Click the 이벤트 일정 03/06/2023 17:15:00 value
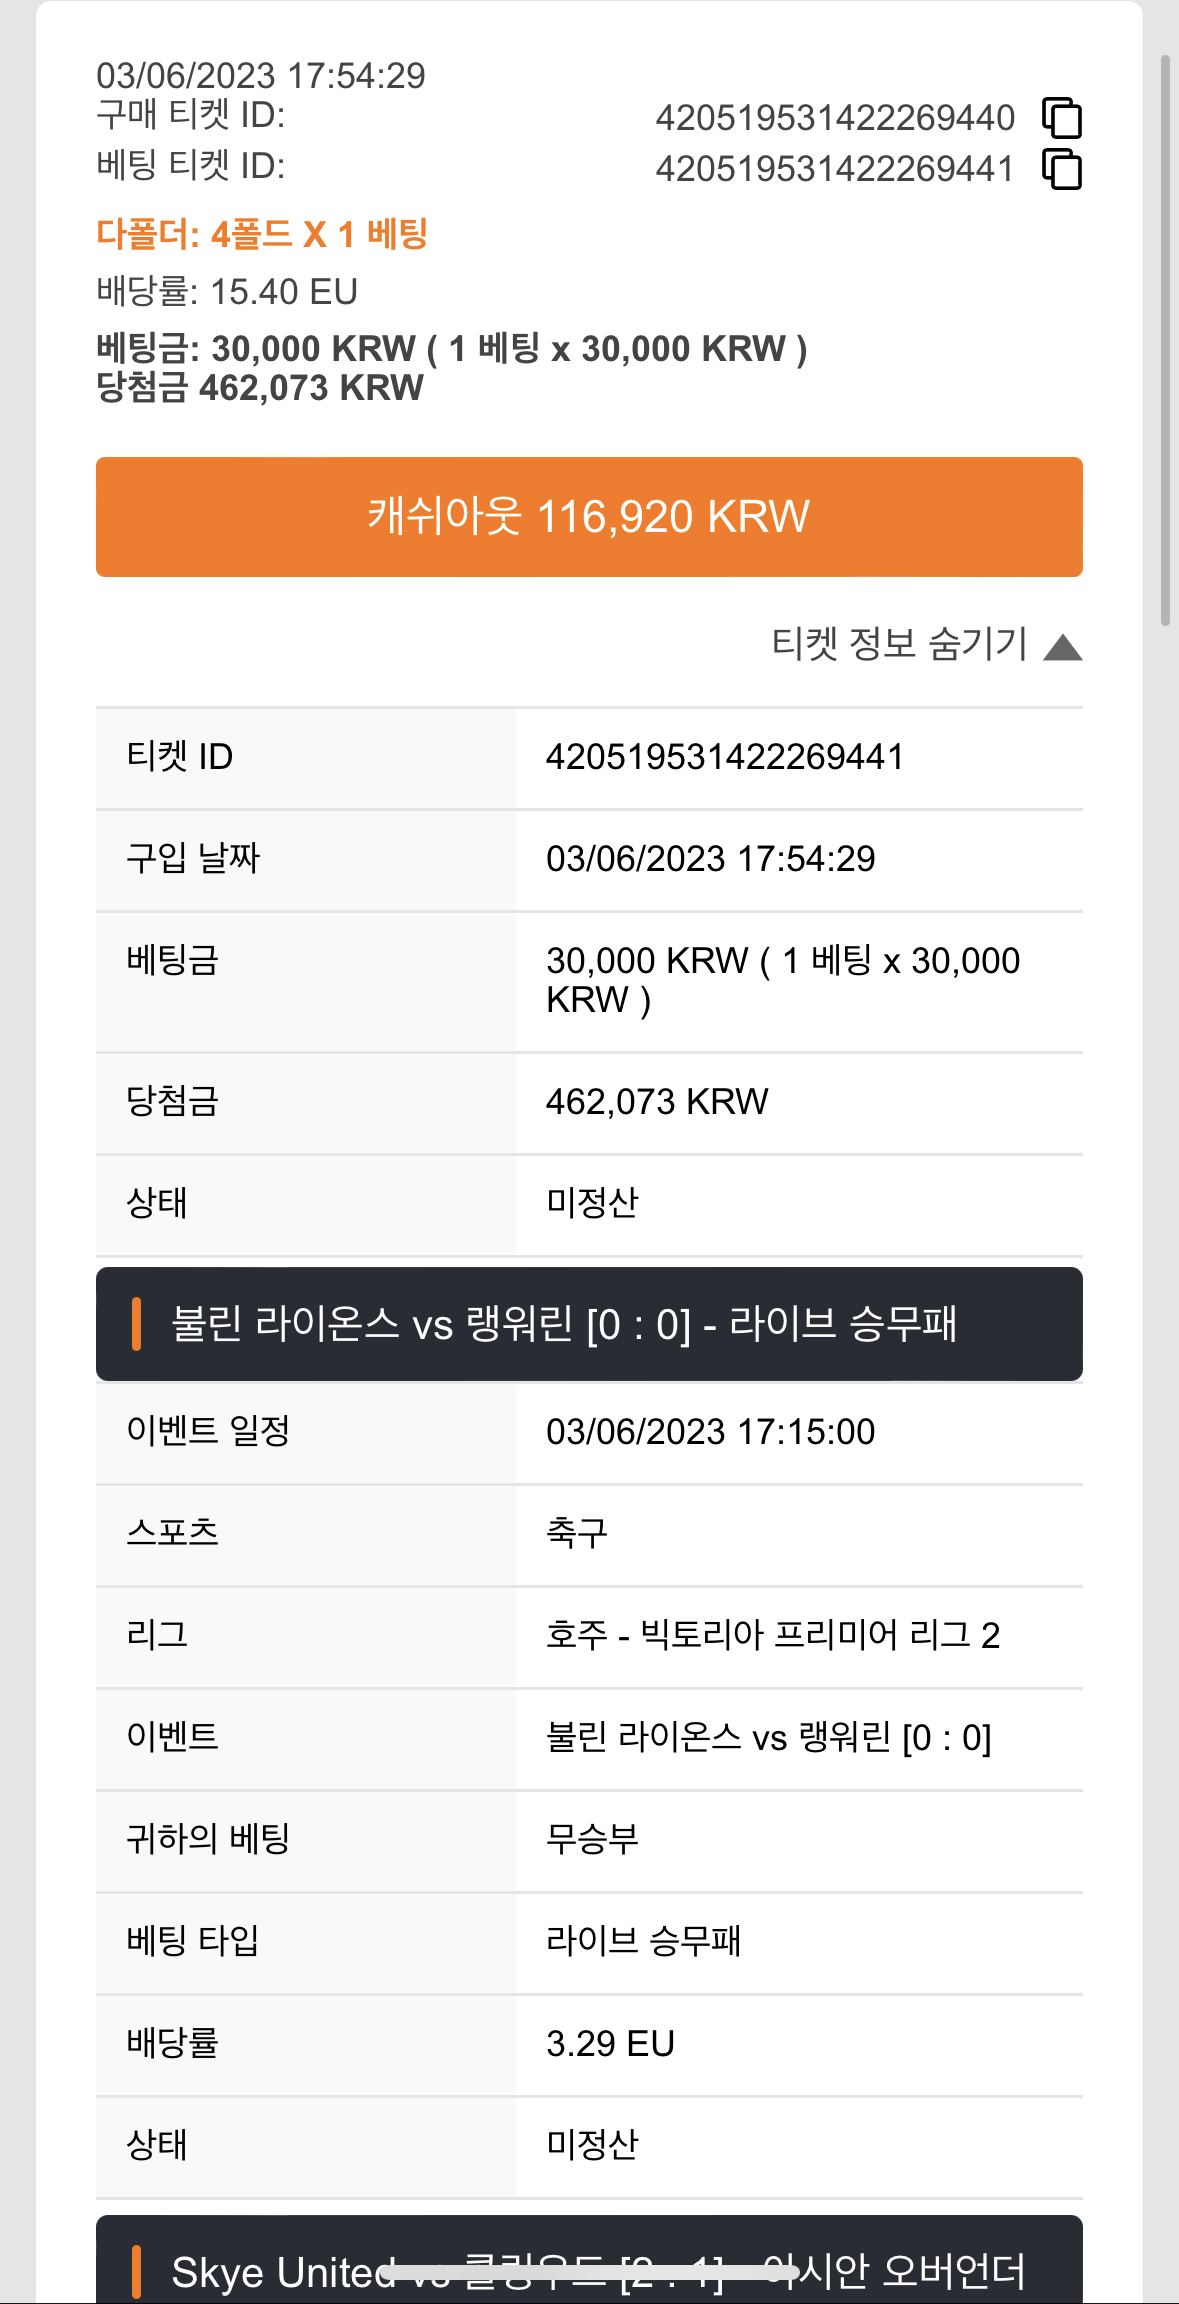 [x=710, y=1432]
